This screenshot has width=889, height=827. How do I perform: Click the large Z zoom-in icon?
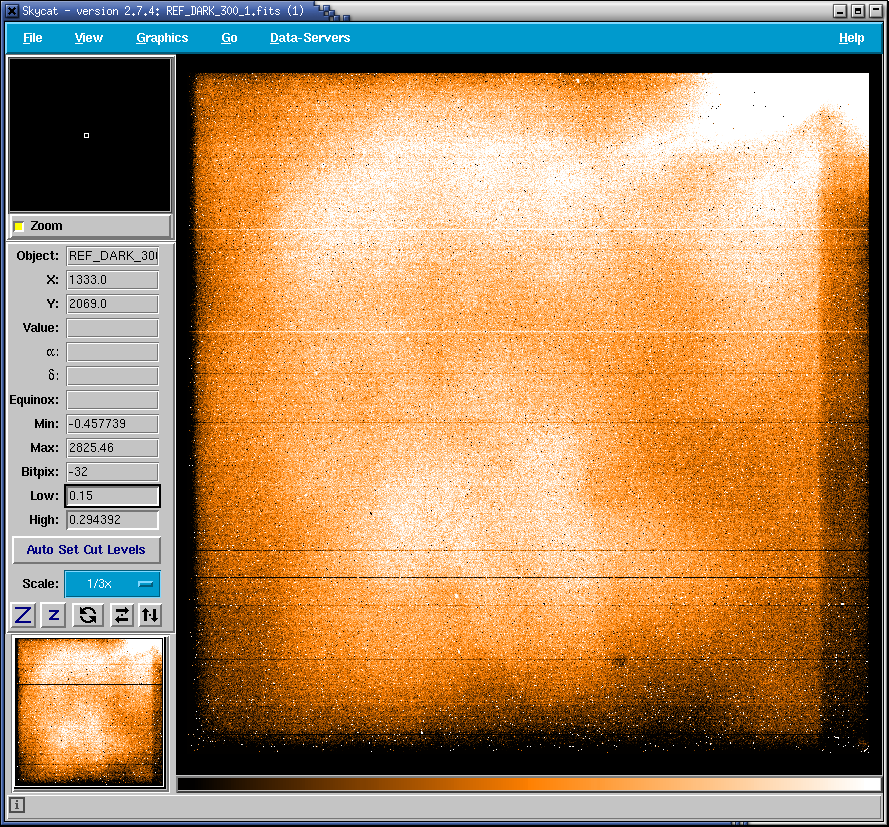[24, 615]
